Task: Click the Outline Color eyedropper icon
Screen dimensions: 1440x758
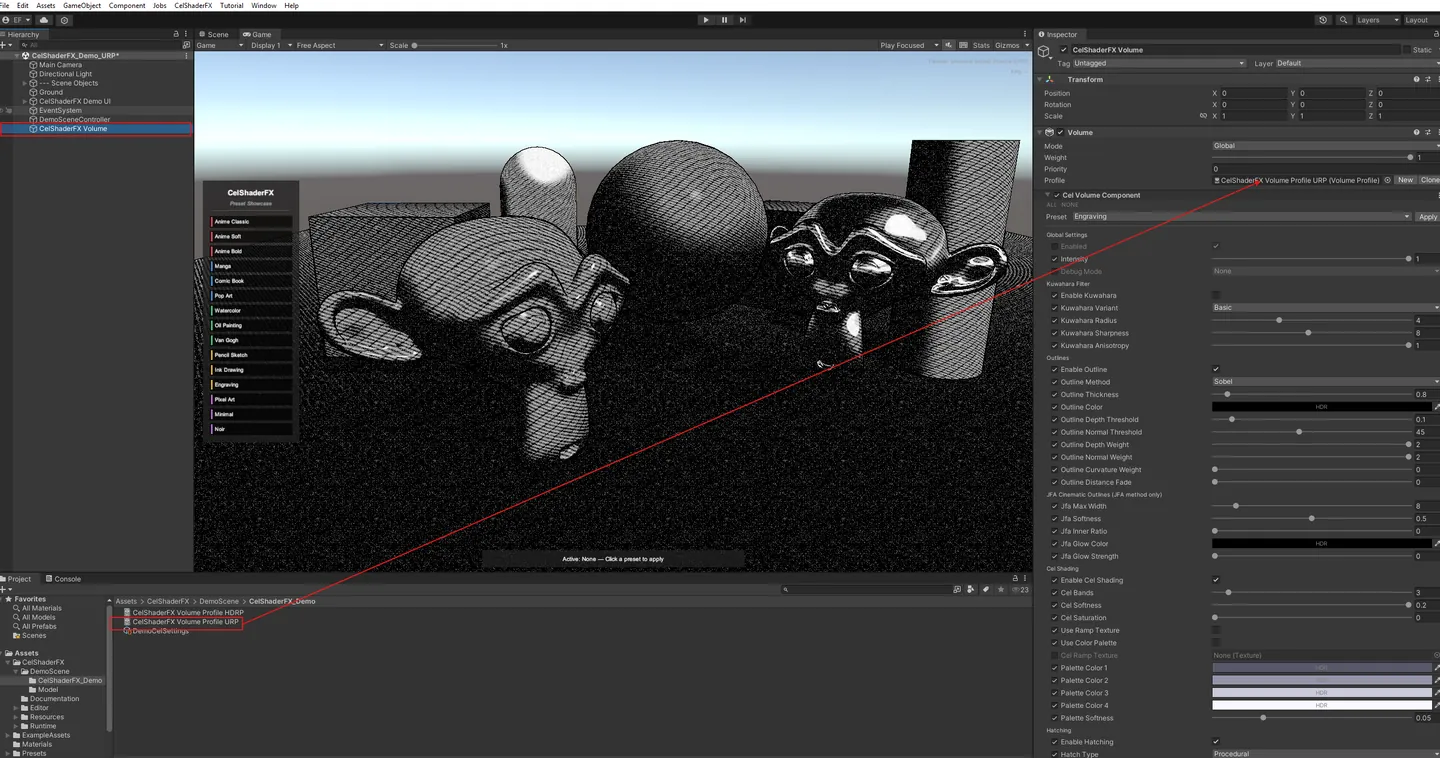Action: click(1437, 407)
